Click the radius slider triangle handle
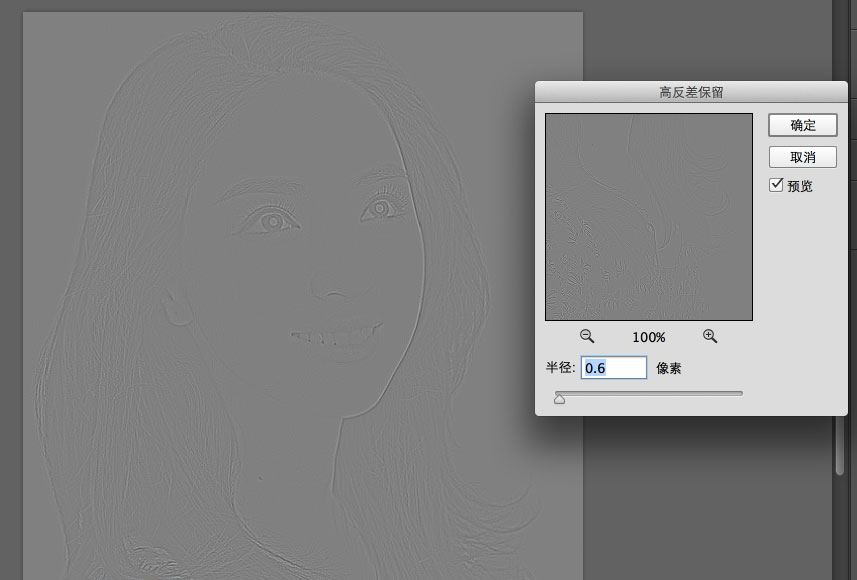Image resolution: width=857 pixels, height=580 pixels. pos(559,399)
